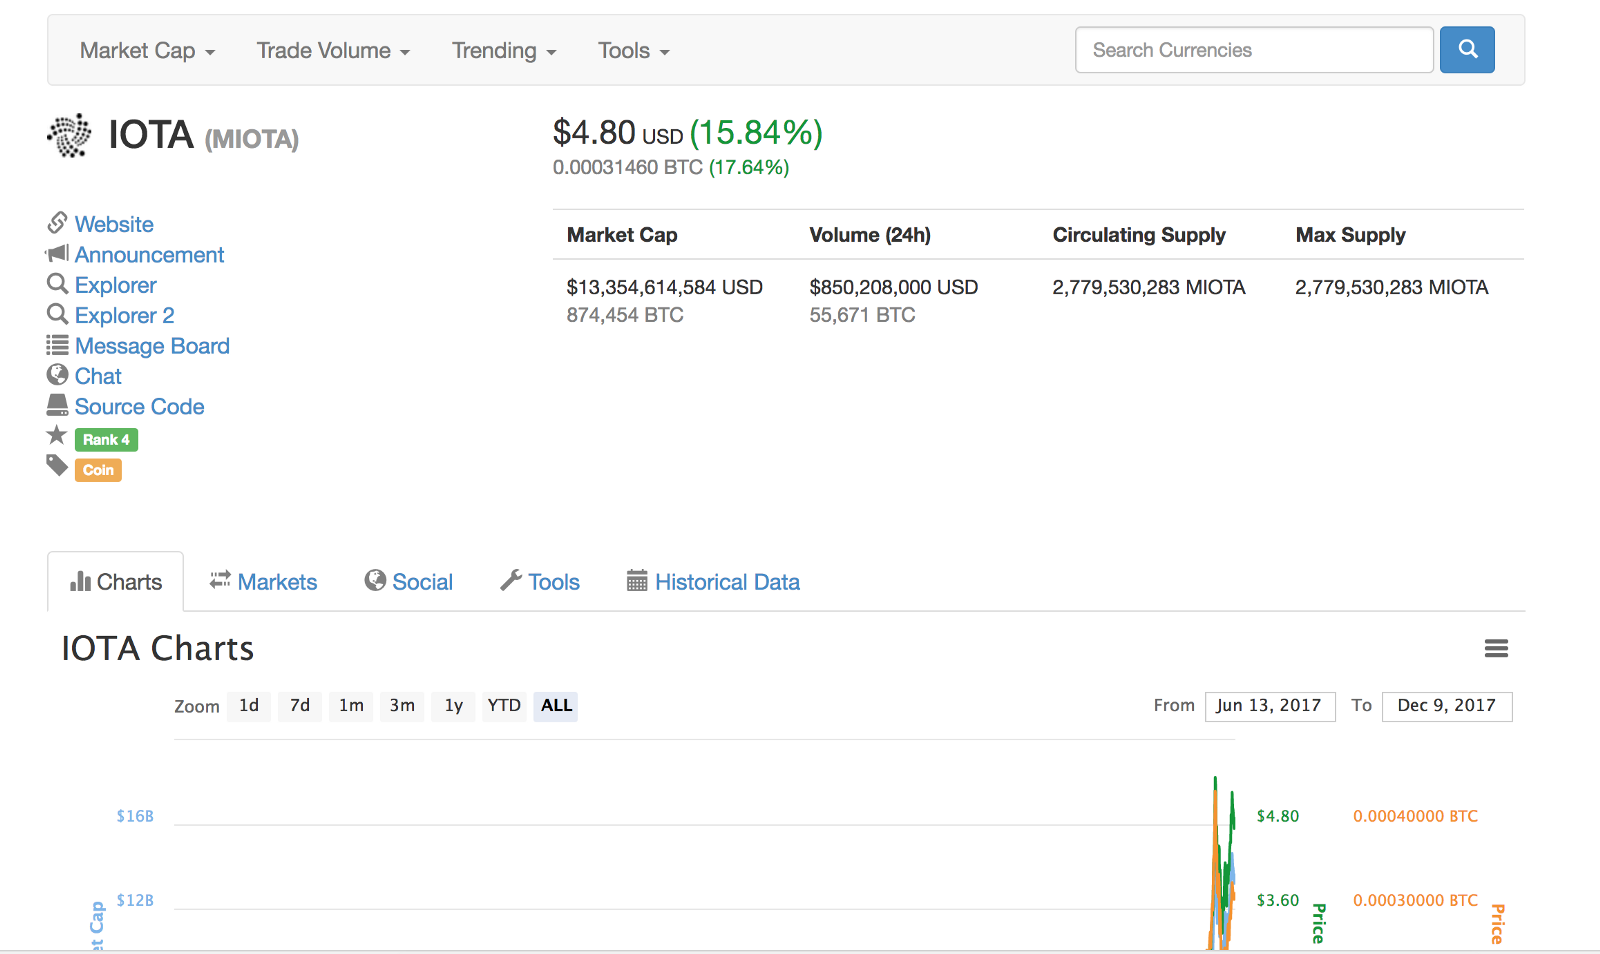The image size is (1600, 954).
Task: Open the Tools tab below coin info
Action: point(540,581)
